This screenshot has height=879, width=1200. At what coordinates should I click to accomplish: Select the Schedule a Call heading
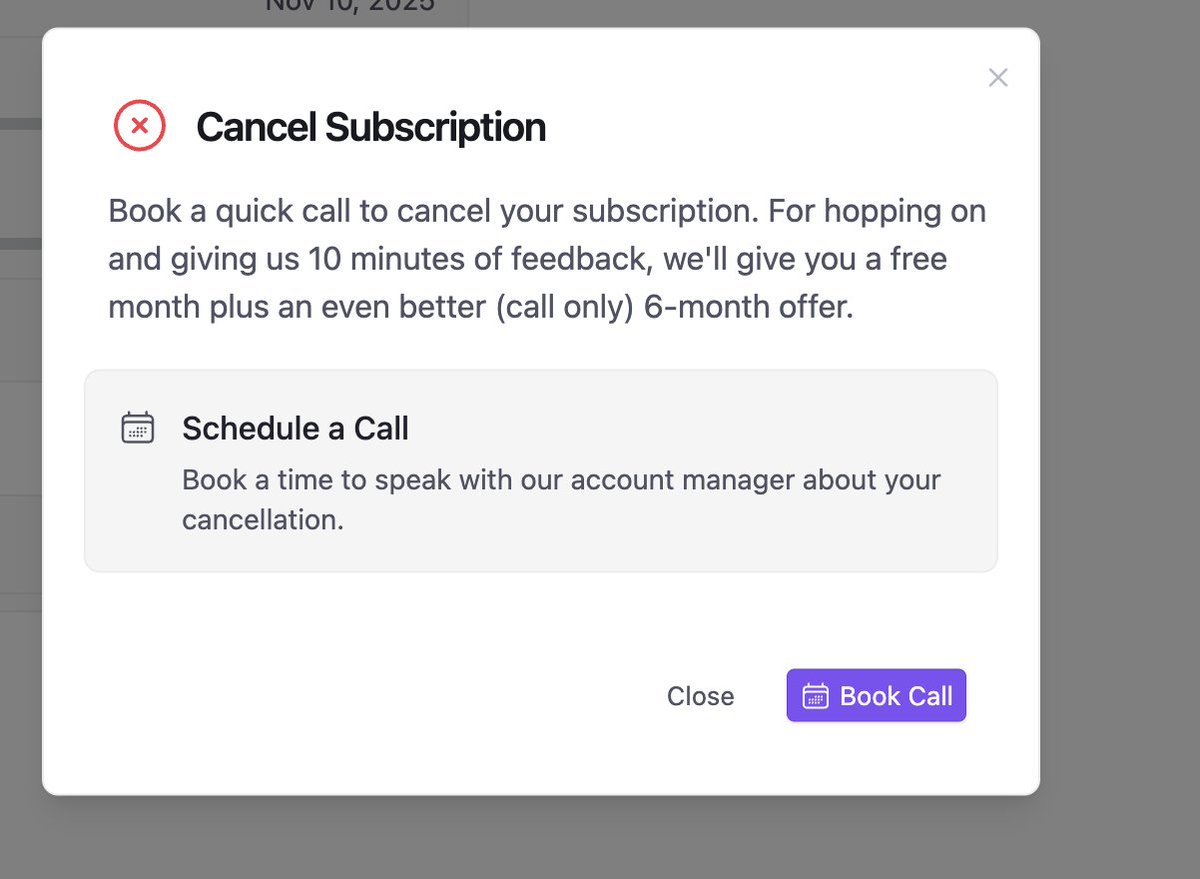click(295, 428)
